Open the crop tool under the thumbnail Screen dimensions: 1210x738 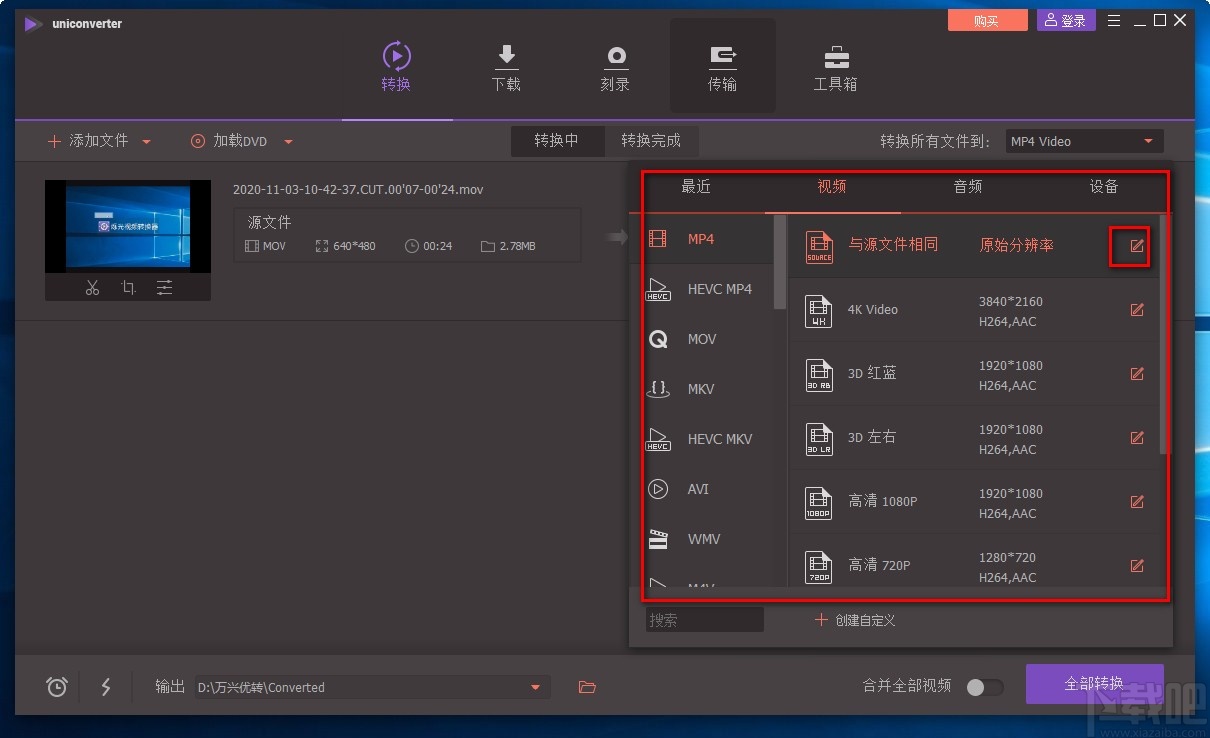tap(128, 287)
